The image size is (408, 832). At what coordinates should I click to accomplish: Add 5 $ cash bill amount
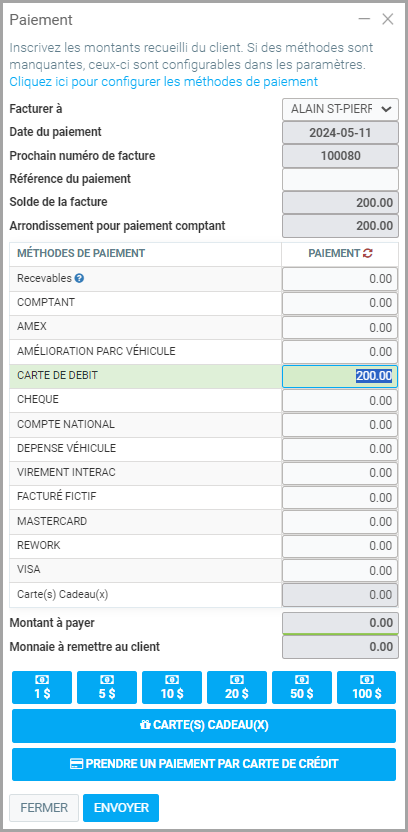107,687
